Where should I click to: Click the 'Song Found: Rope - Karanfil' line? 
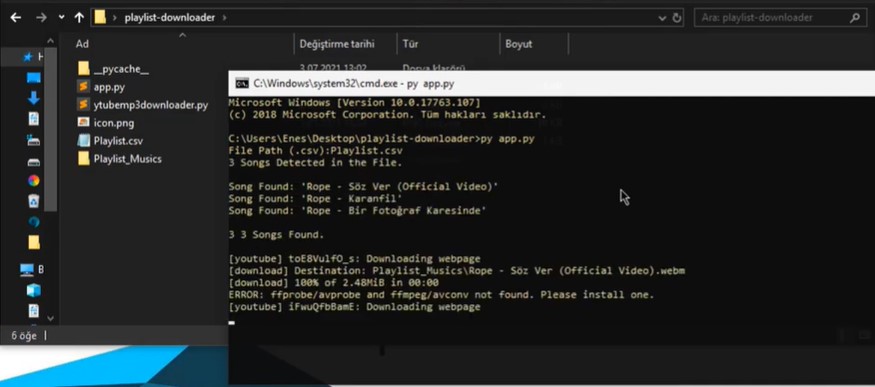pos(315,199)
